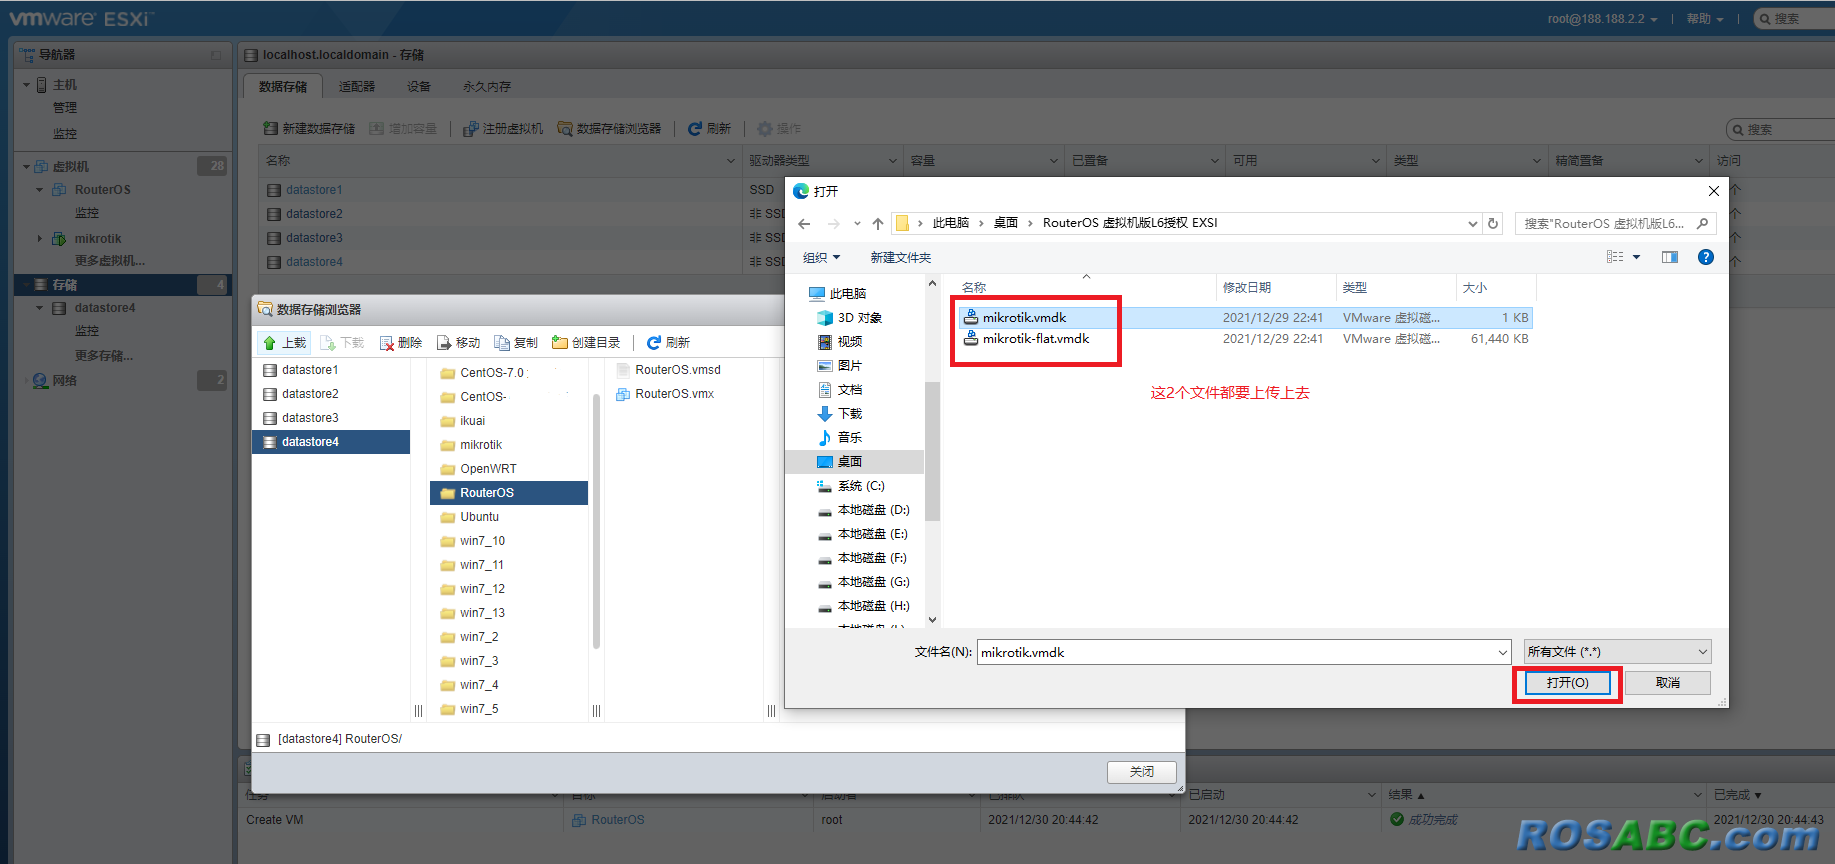Select 3D Objects (3D 对象) in sidebar
1835x864 pixels.
tap(850, 318)
